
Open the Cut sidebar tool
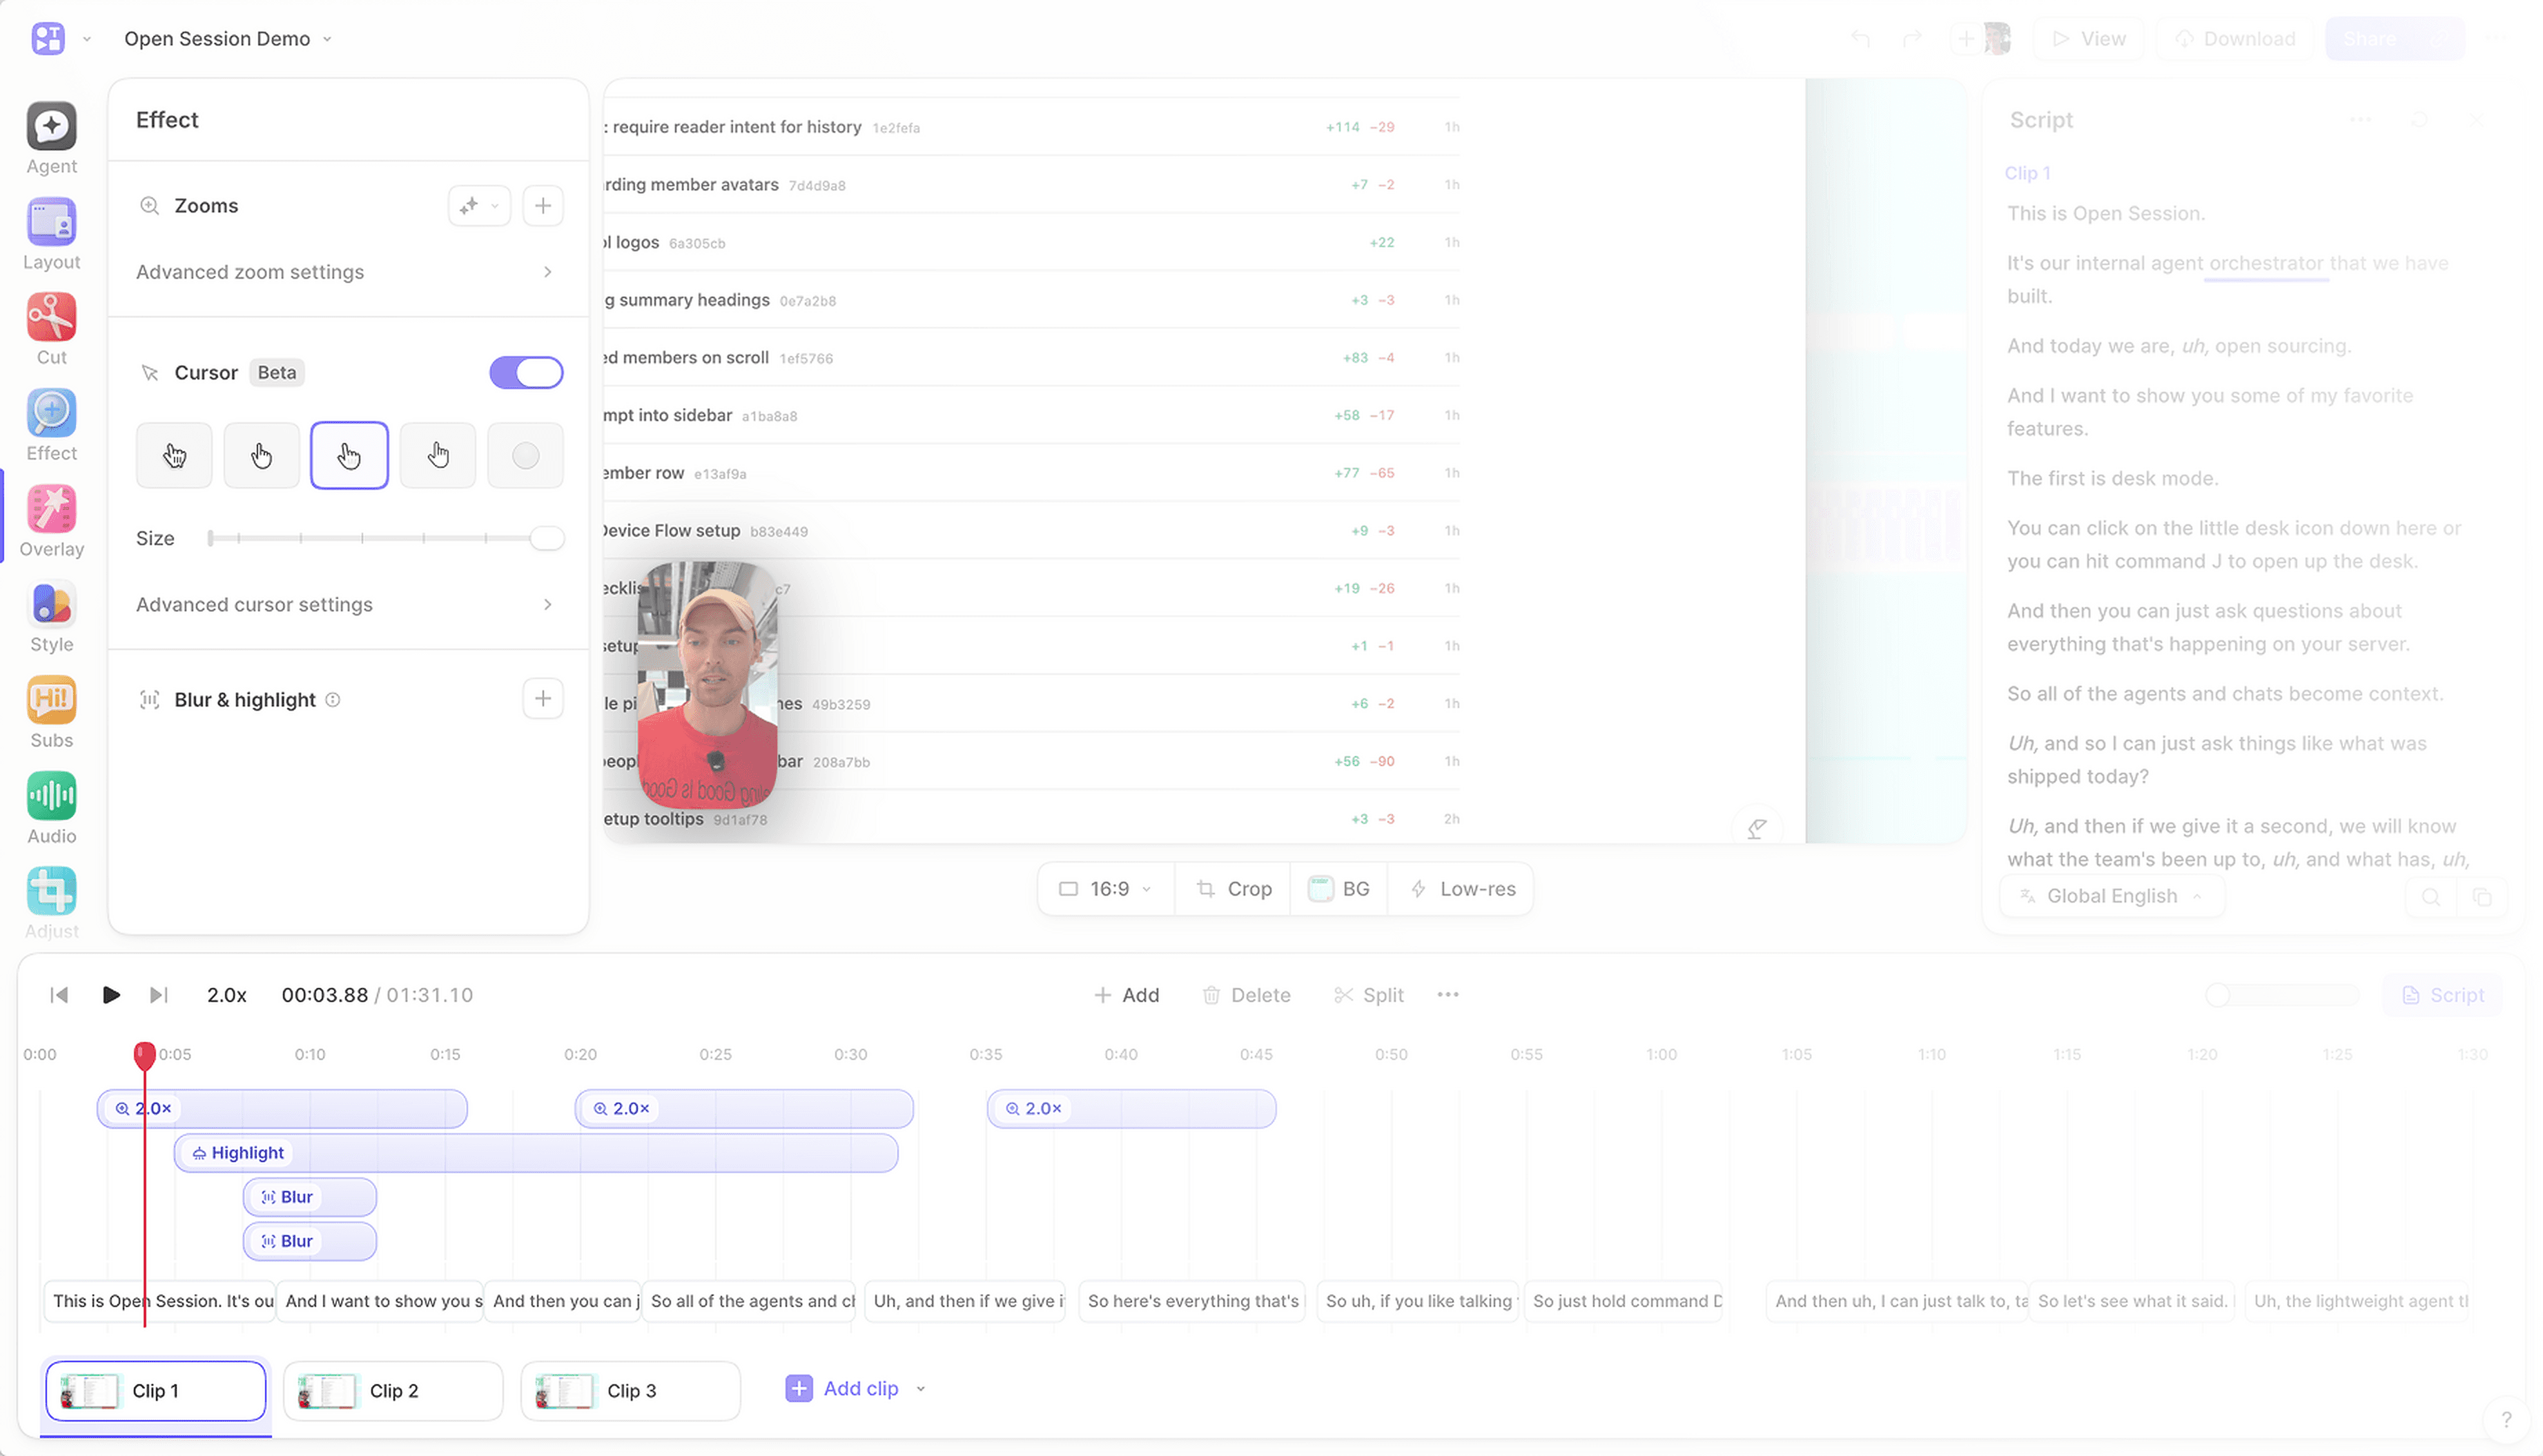51,329
